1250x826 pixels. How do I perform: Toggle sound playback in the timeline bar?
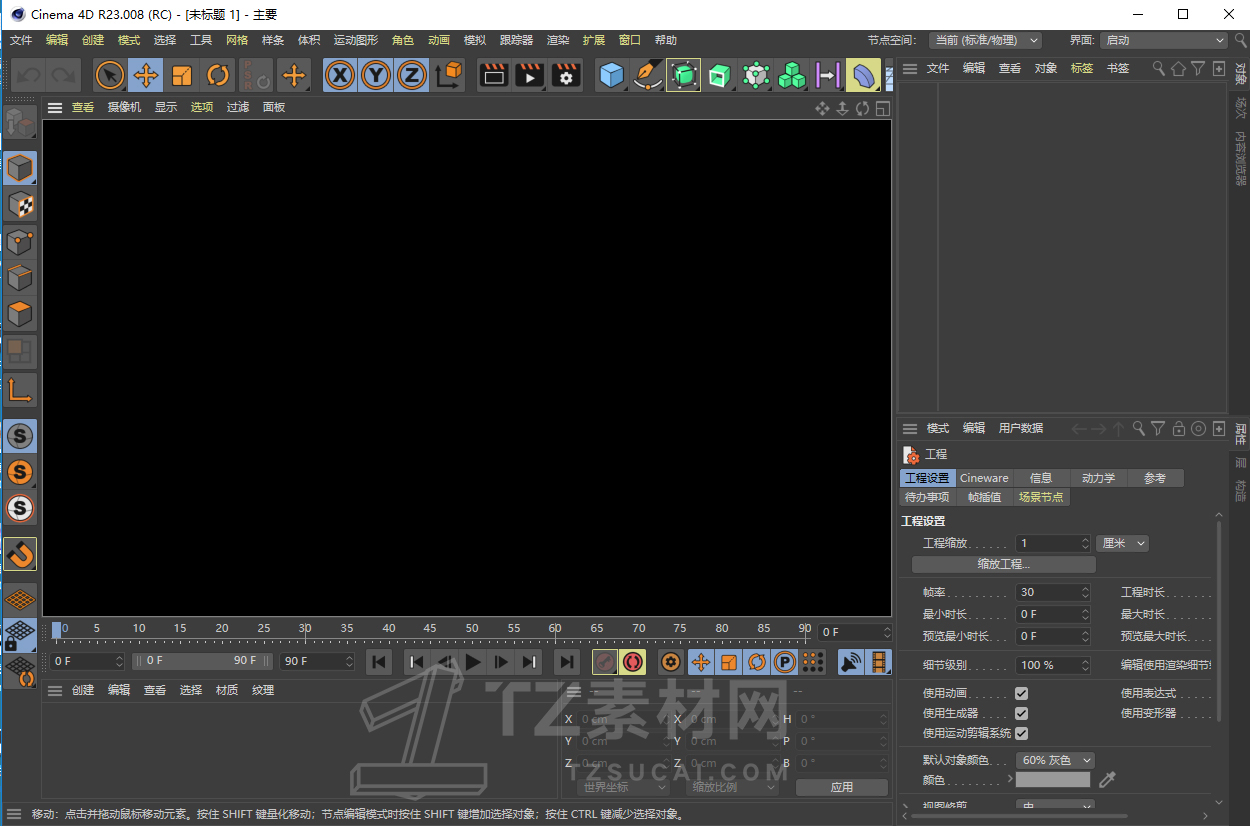click(851, 661)
